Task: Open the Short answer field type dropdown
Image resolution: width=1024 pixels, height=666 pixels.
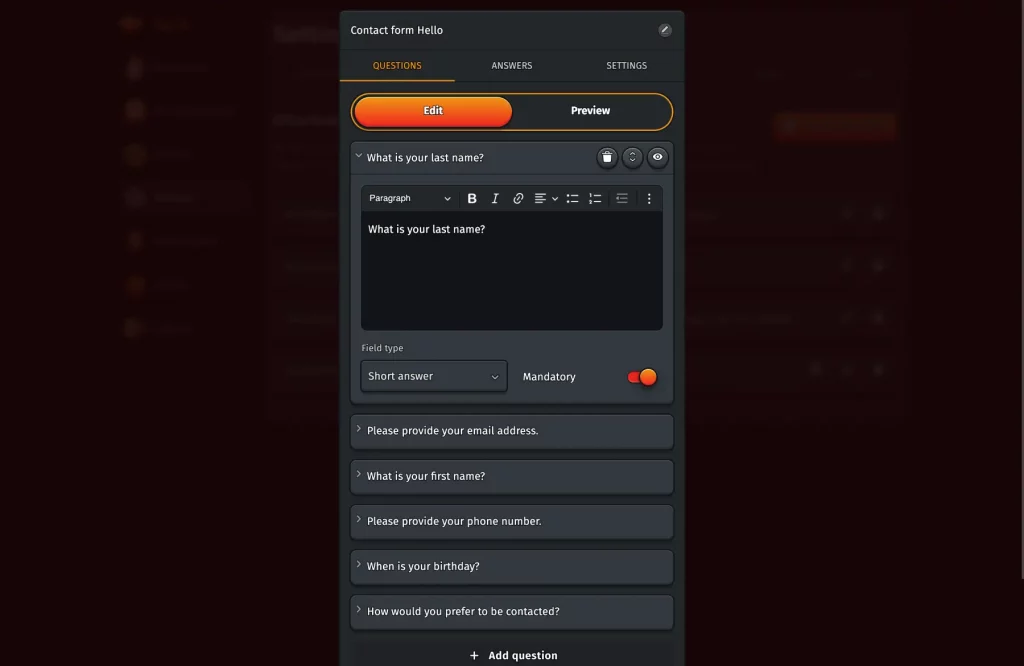Action: tap(433, 376)
